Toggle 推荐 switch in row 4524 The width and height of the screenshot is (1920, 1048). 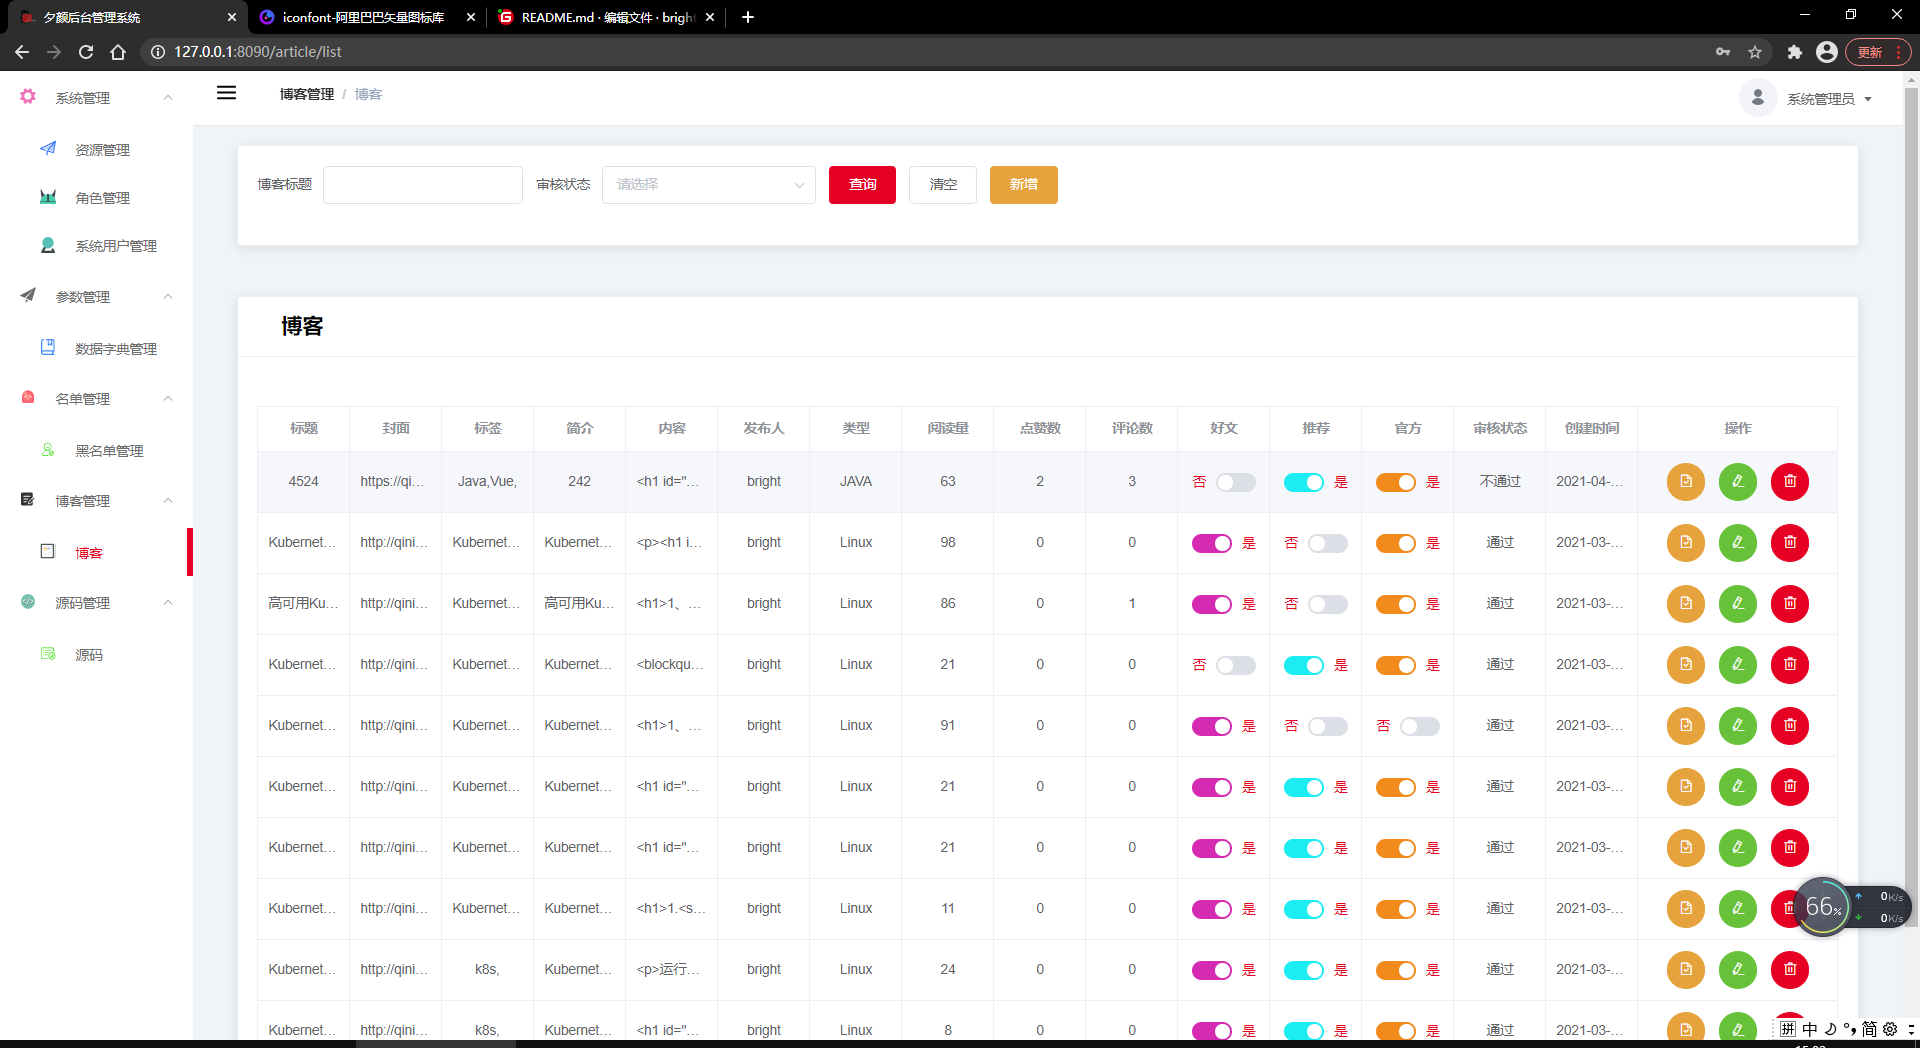[1304, 482]
